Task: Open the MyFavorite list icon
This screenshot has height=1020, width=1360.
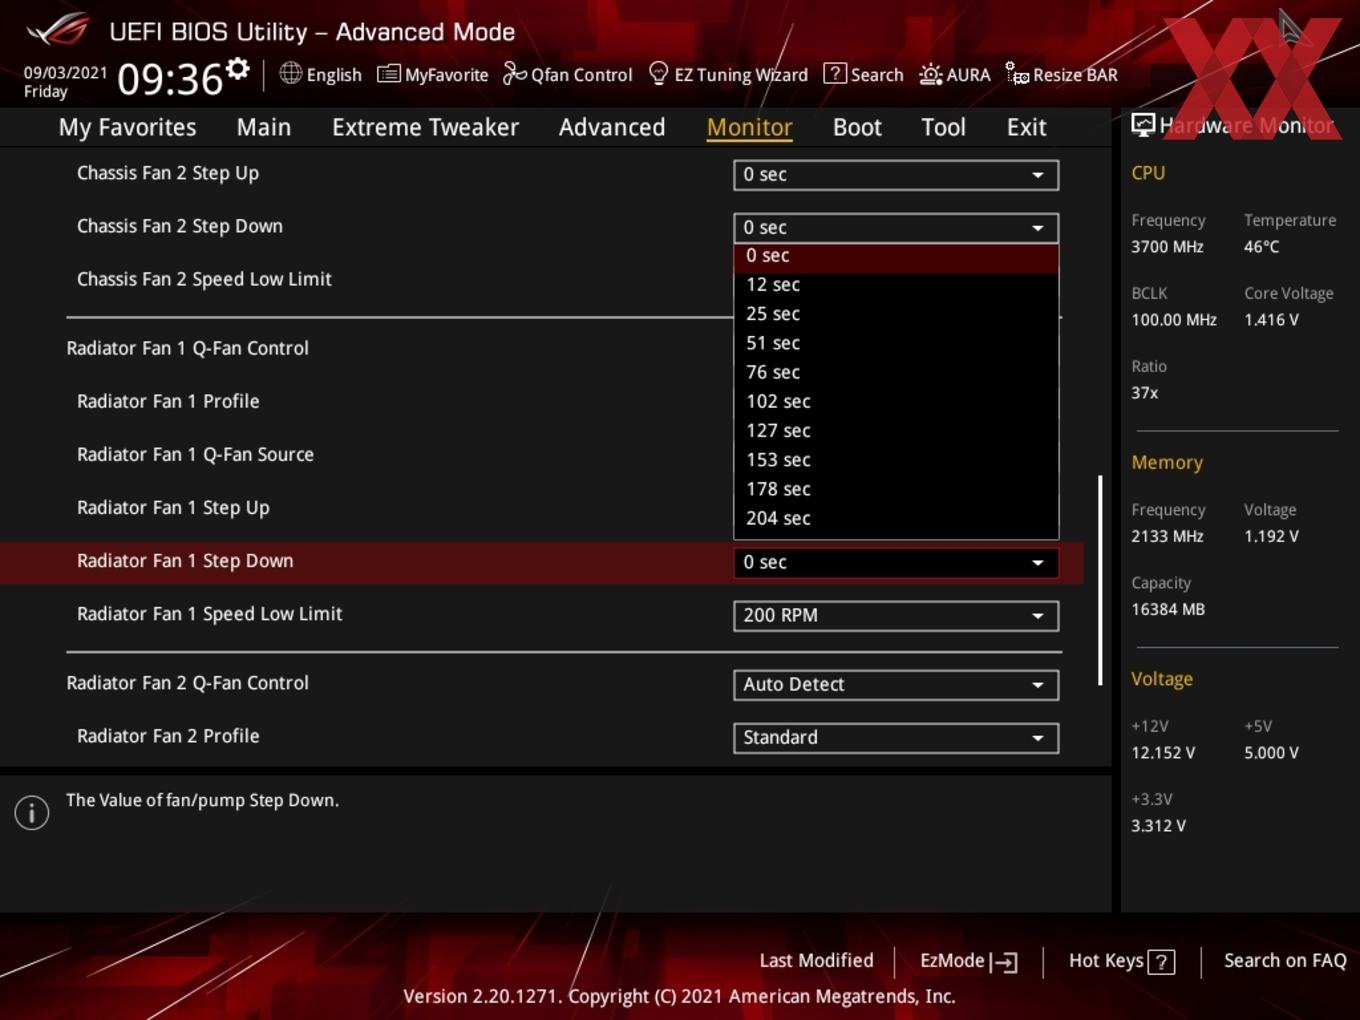Action: point(388,74)
